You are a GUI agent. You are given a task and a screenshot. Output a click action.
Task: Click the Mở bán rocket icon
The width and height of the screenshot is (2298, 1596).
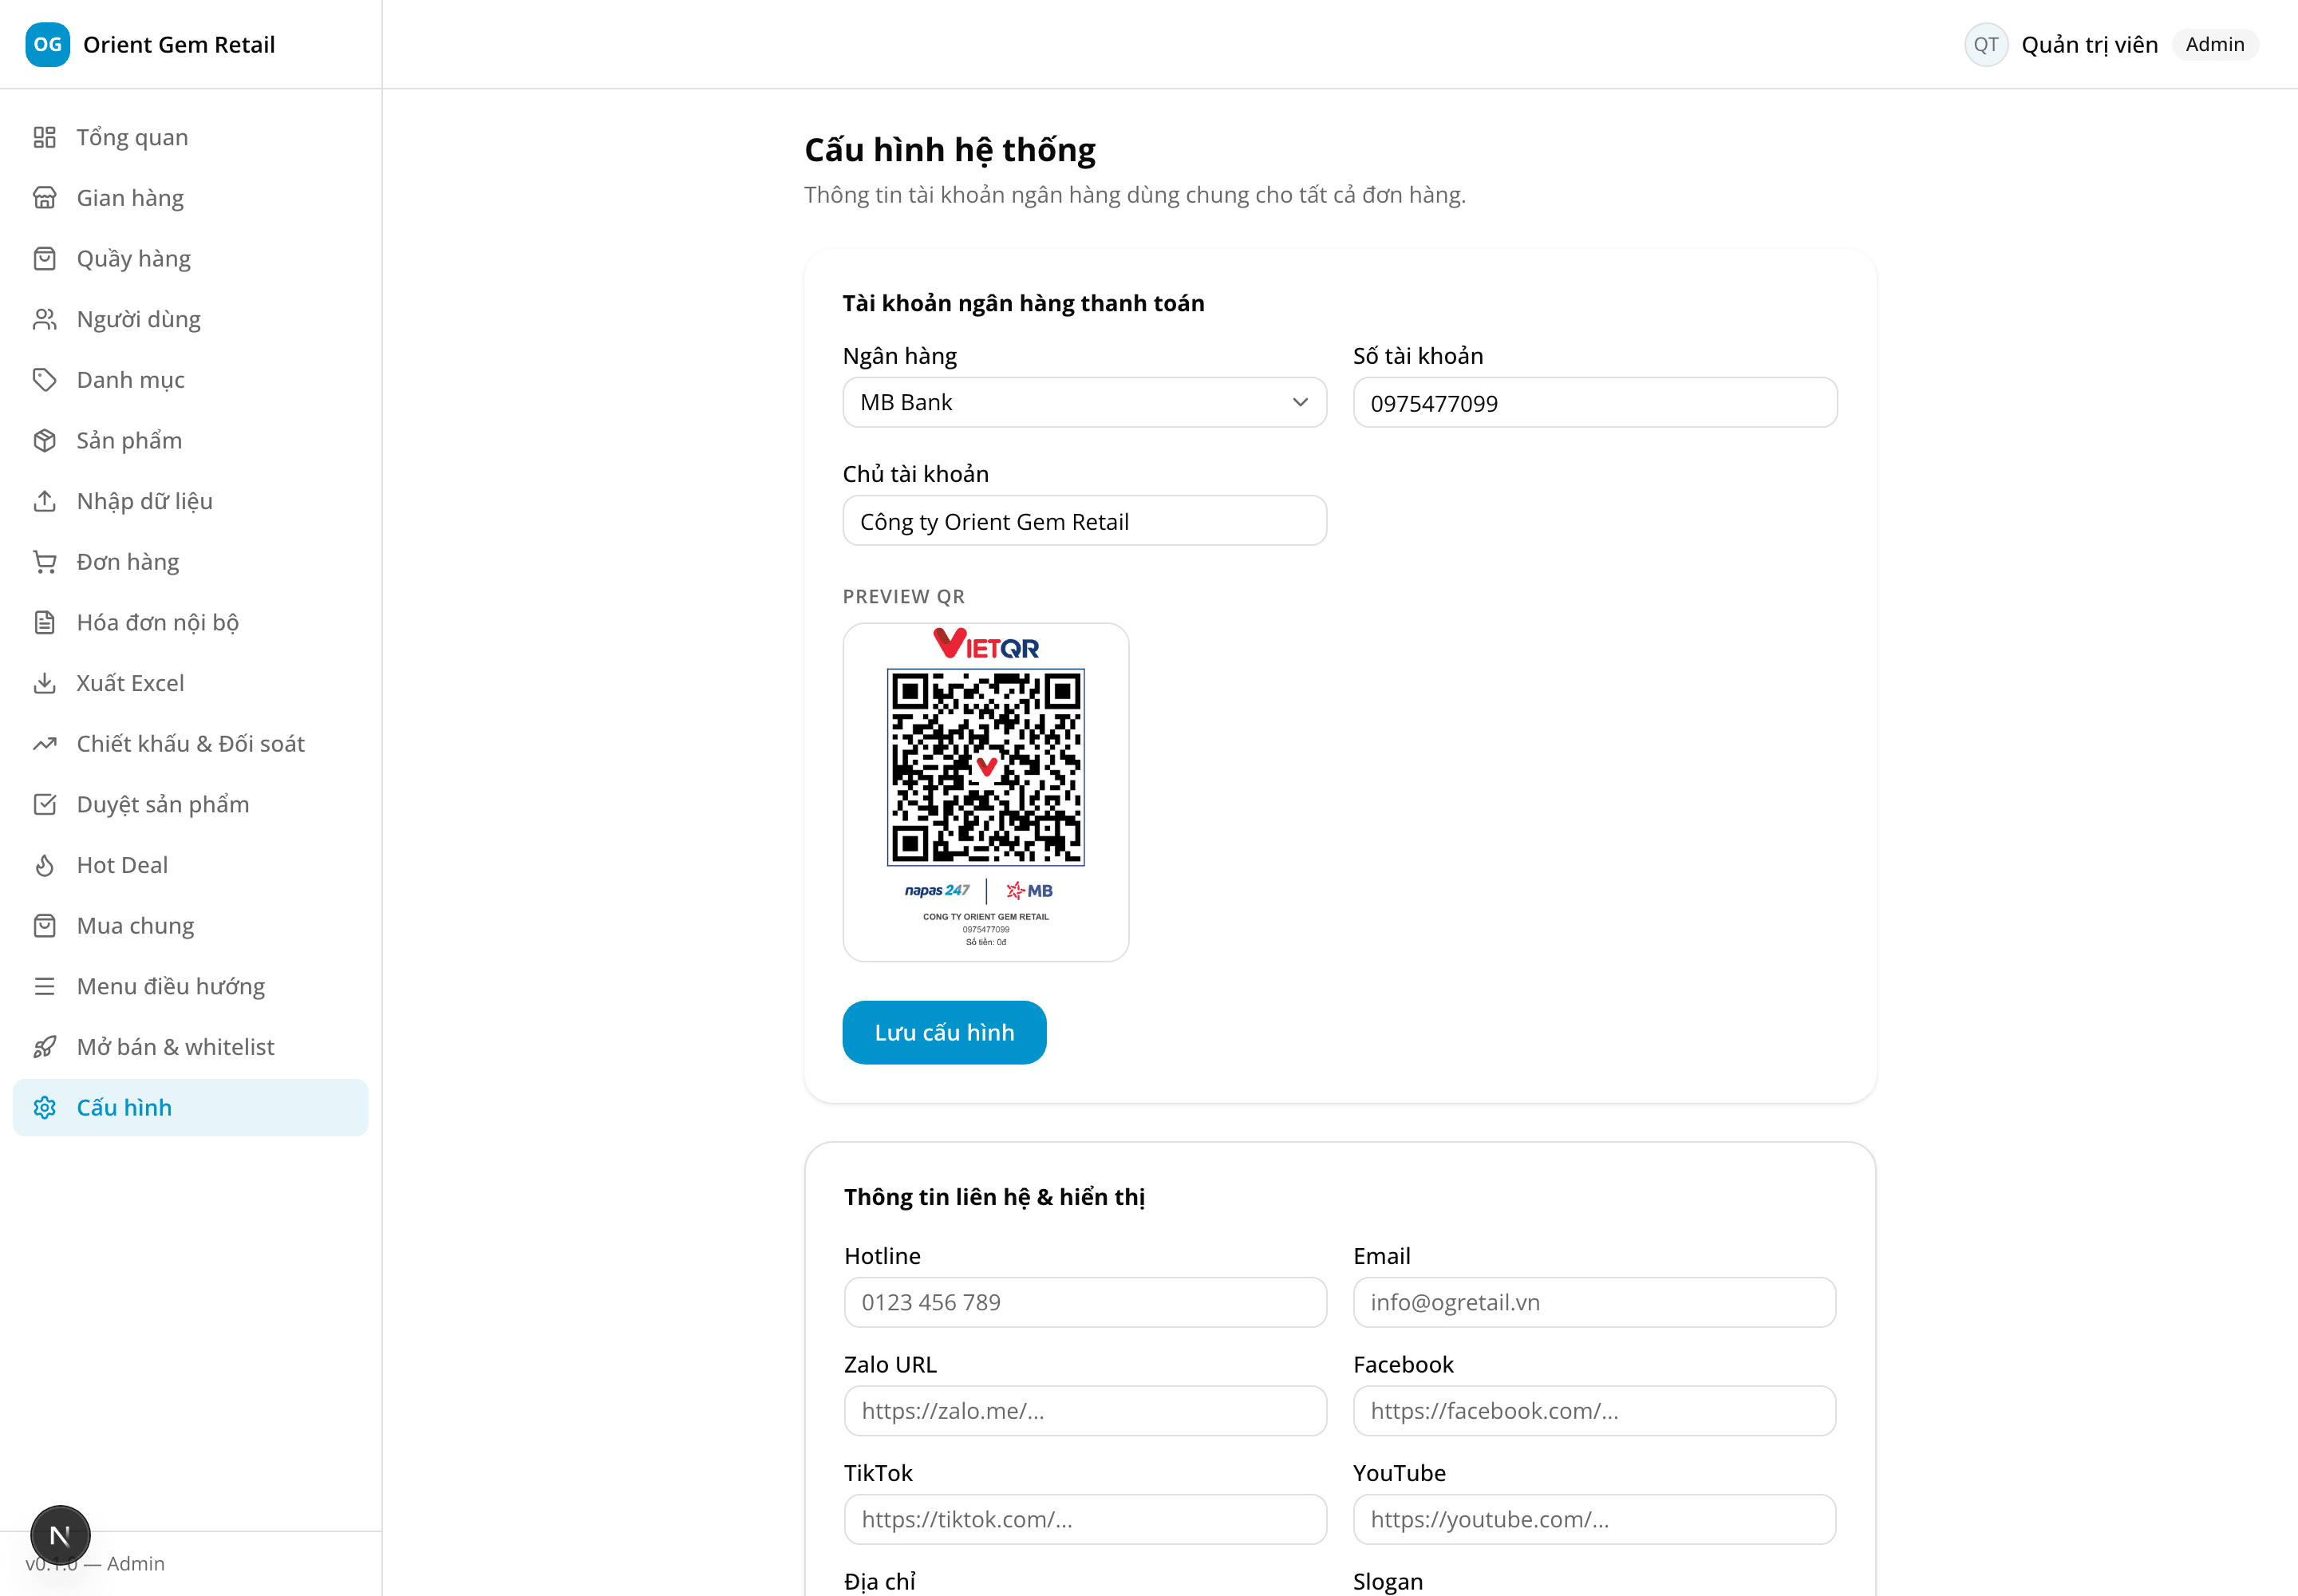click(x=45, y=1047)
